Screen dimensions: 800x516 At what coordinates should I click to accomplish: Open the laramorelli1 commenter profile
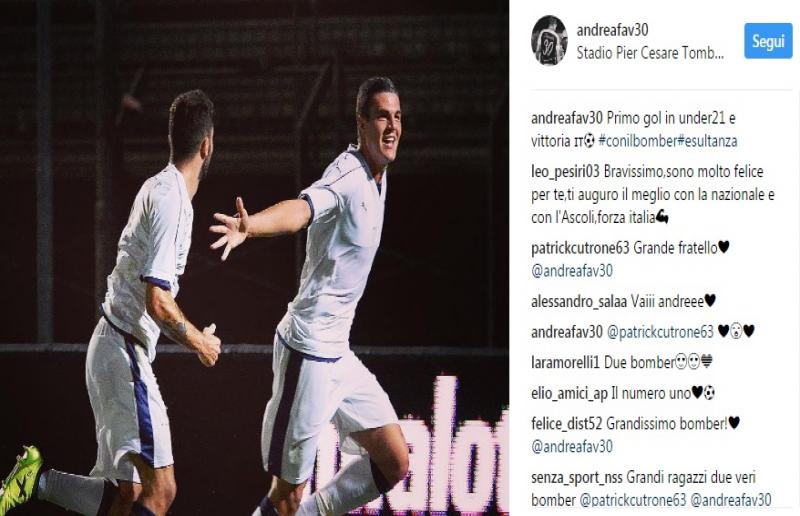tap(565, 363)
